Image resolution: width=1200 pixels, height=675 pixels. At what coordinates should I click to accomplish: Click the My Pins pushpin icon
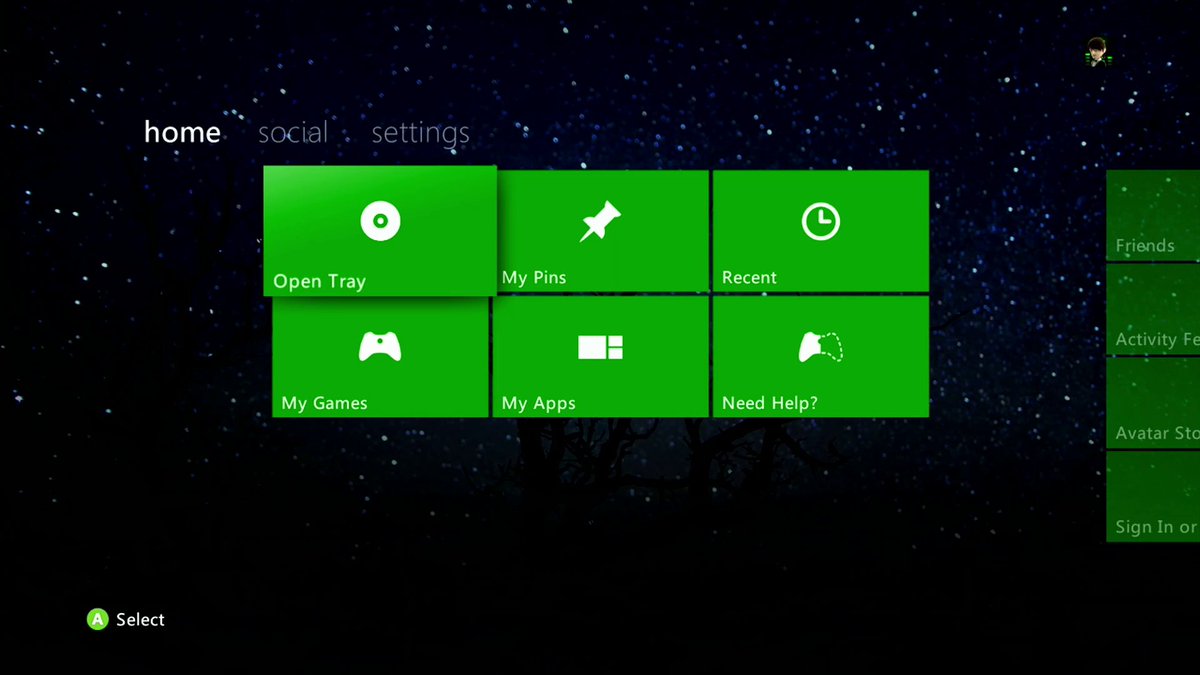600,222
